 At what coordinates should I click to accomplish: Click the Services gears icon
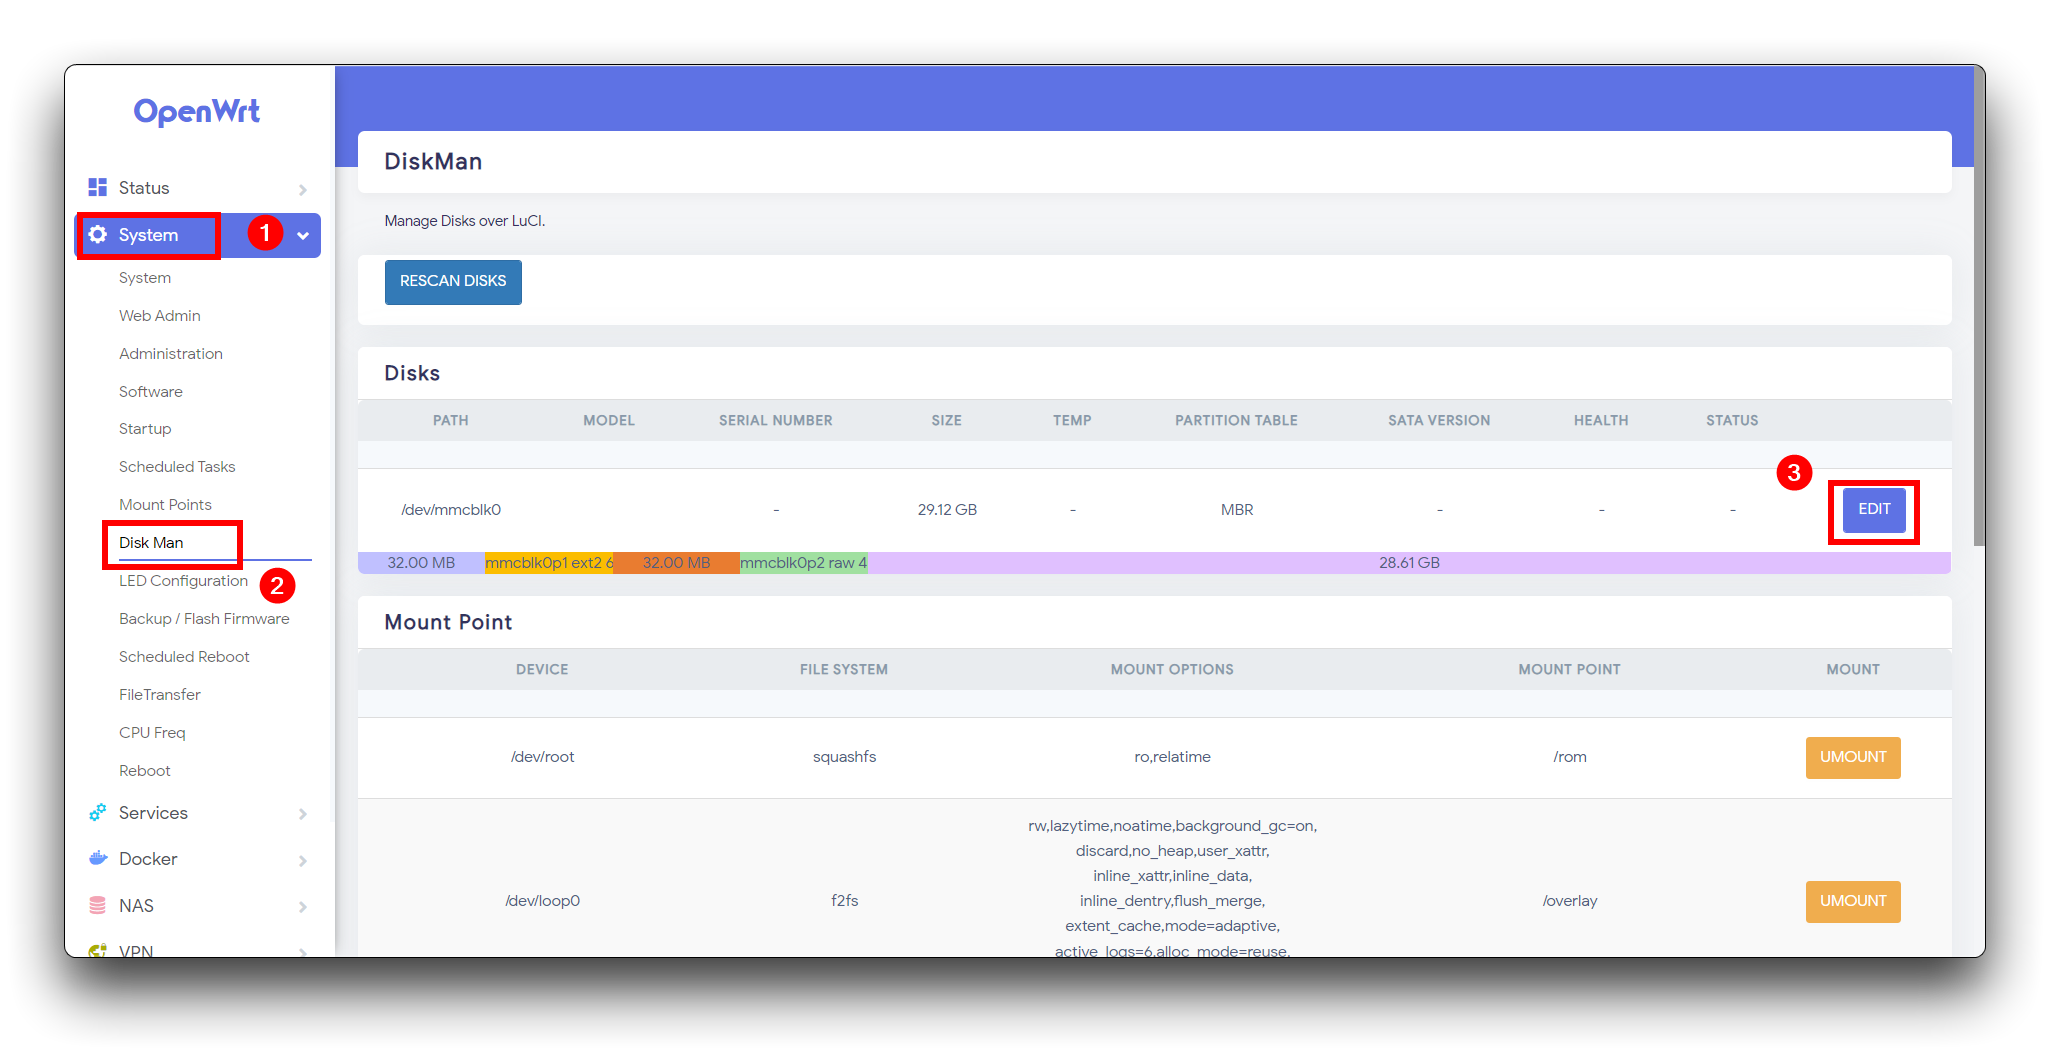(97, 813)
